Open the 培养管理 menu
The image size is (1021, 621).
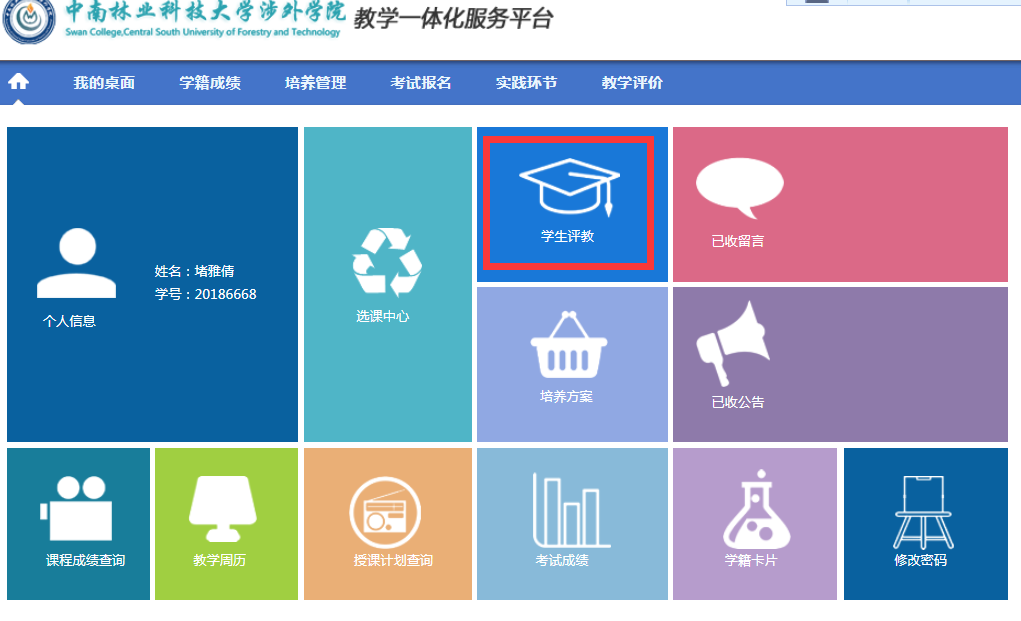315,83
